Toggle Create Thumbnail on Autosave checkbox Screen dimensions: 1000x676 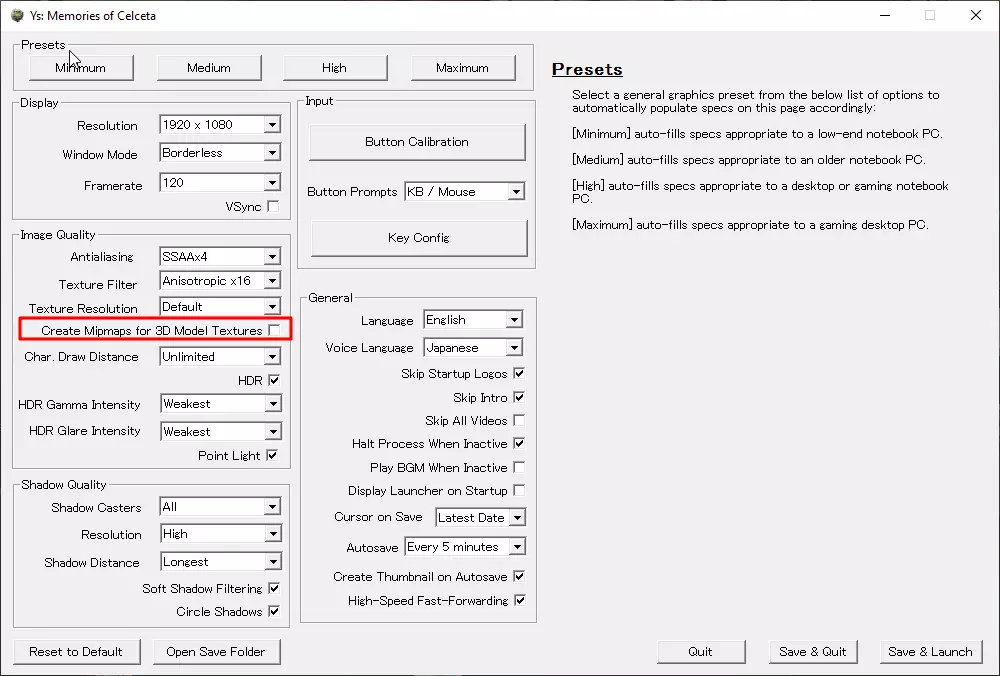pos(519,576)
